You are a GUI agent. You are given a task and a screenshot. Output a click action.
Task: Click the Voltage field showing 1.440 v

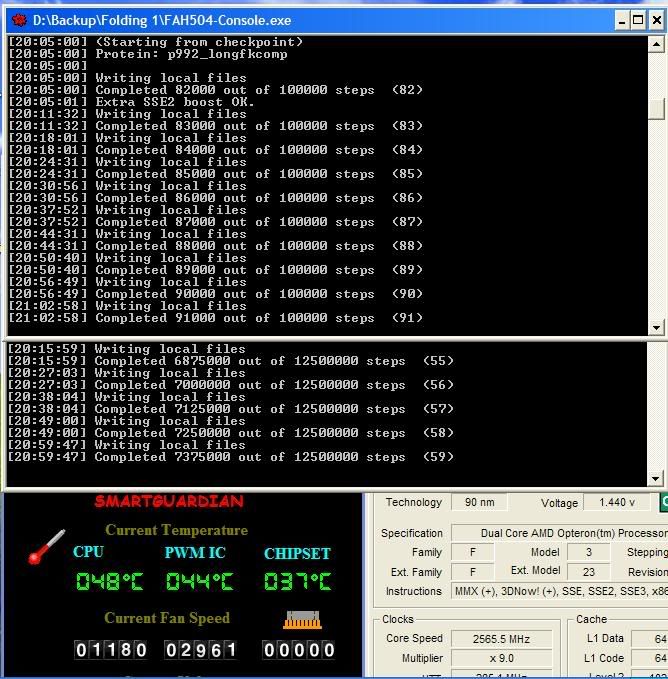coord(617,502)
